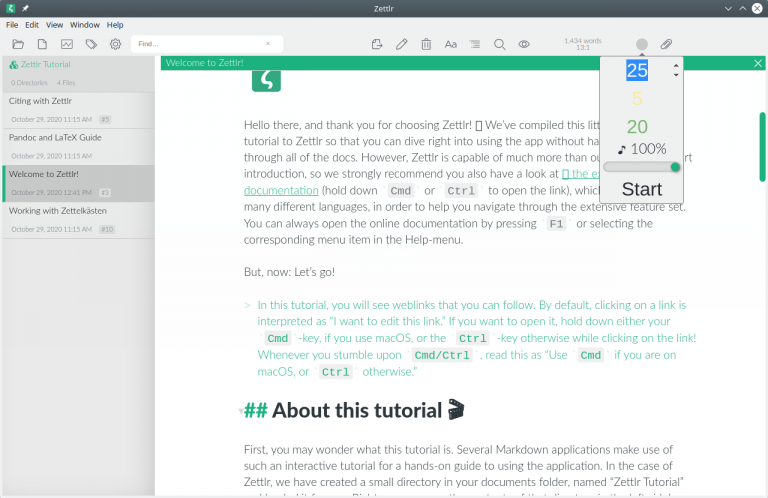The image size is (768, 498).
Task: Create a new file using the page icon
Action: [x=42, y=44]
